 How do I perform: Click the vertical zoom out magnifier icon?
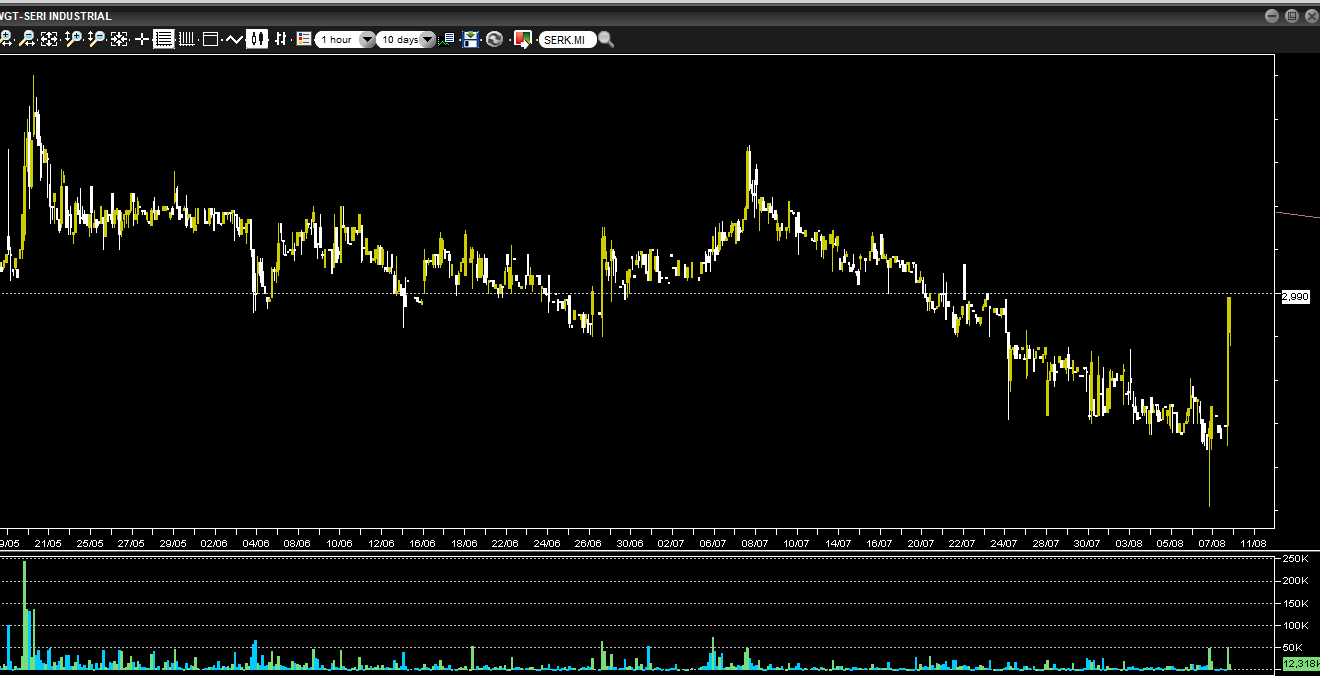(x=96, y=39)
